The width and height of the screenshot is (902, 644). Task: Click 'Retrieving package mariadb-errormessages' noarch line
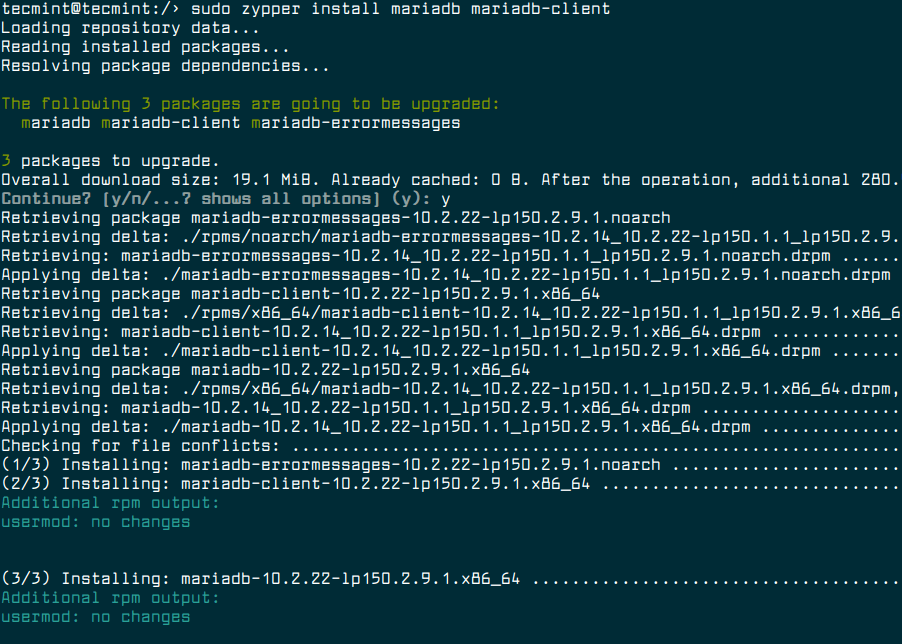tap(335, 218)
